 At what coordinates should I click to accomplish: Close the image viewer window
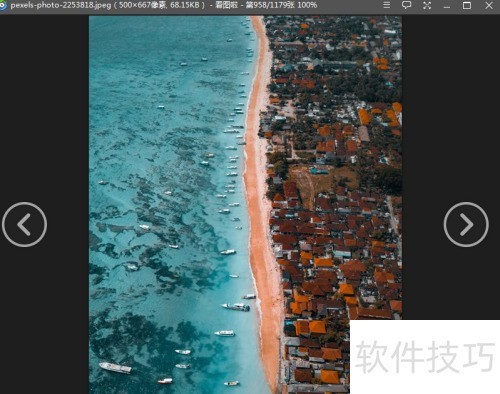click(x=489, y=5)
